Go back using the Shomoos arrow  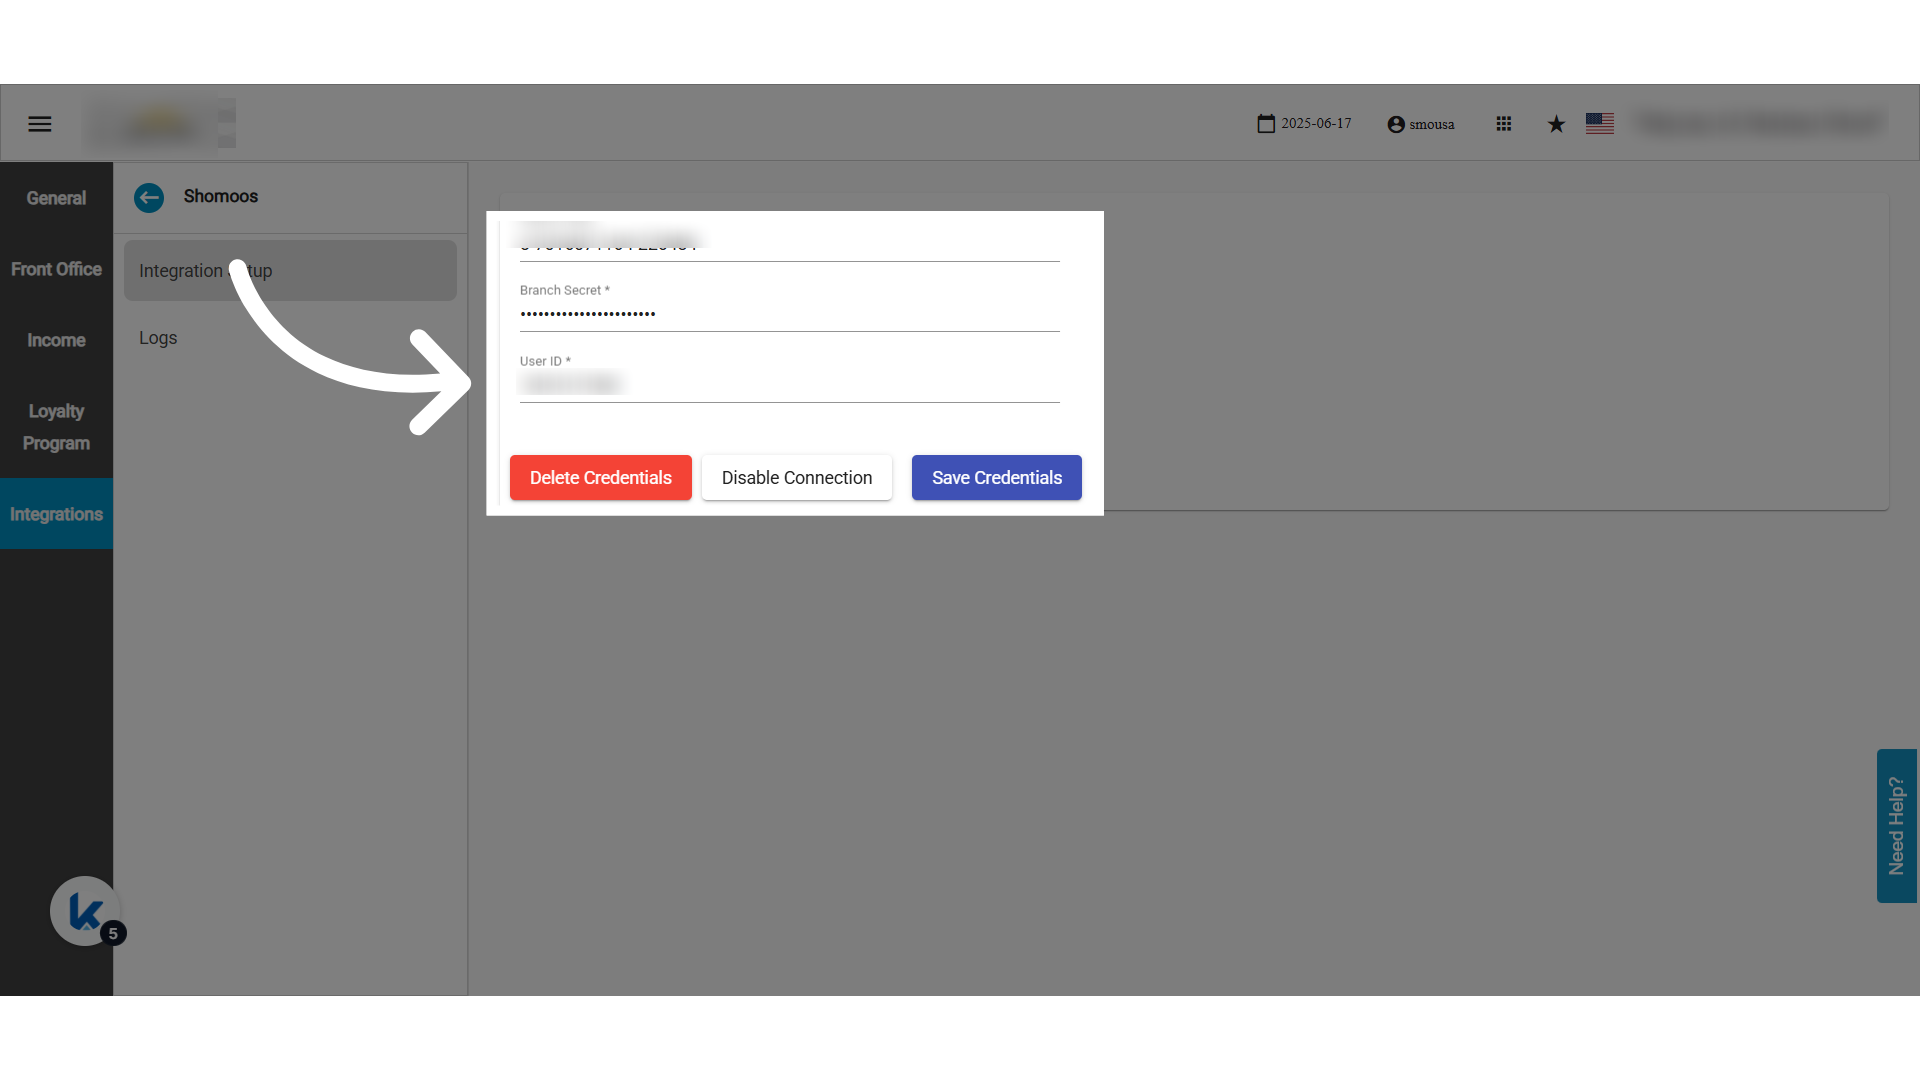[x=149, y=198]
